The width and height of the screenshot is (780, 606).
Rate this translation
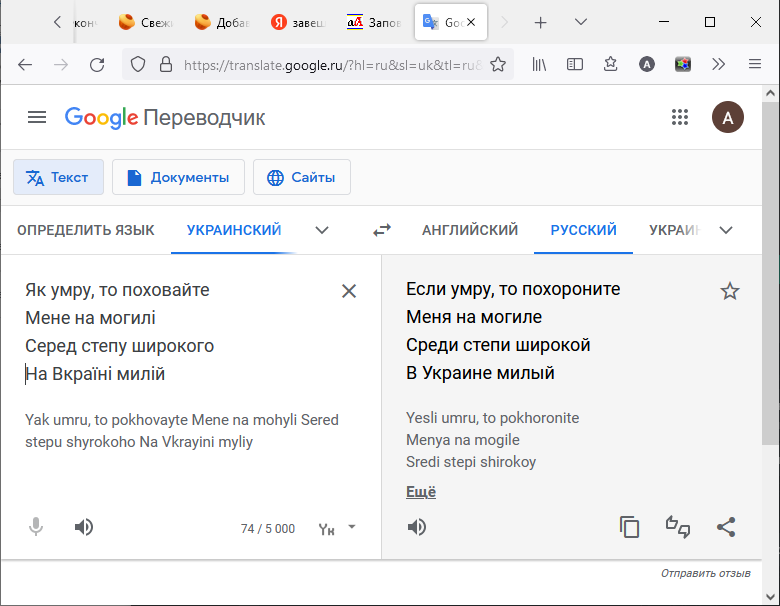click(x=678, y=527)
